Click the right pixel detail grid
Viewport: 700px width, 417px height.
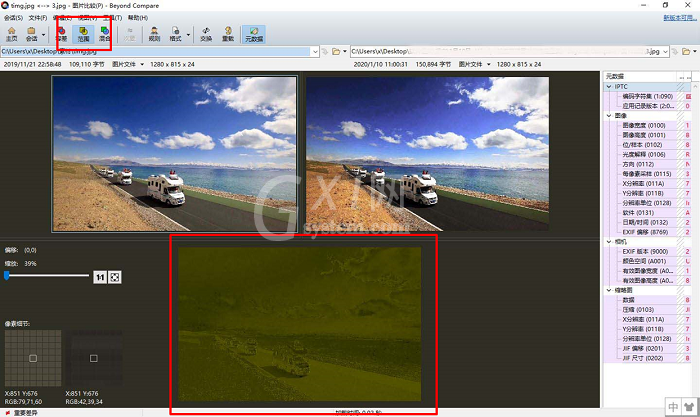[94, 358]
